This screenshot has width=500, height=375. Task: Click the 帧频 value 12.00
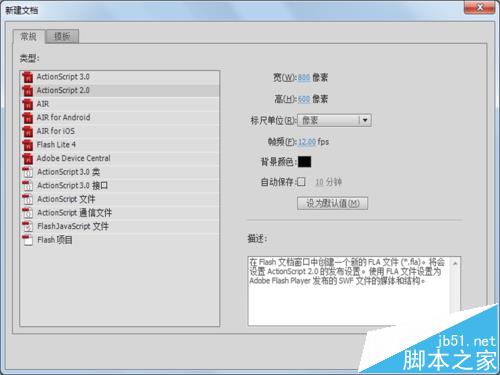[307, 142]
